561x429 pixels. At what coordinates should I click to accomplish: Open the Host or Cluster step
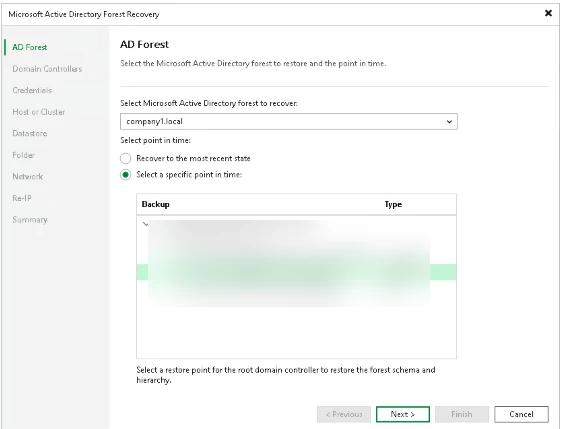pos(39,112)
